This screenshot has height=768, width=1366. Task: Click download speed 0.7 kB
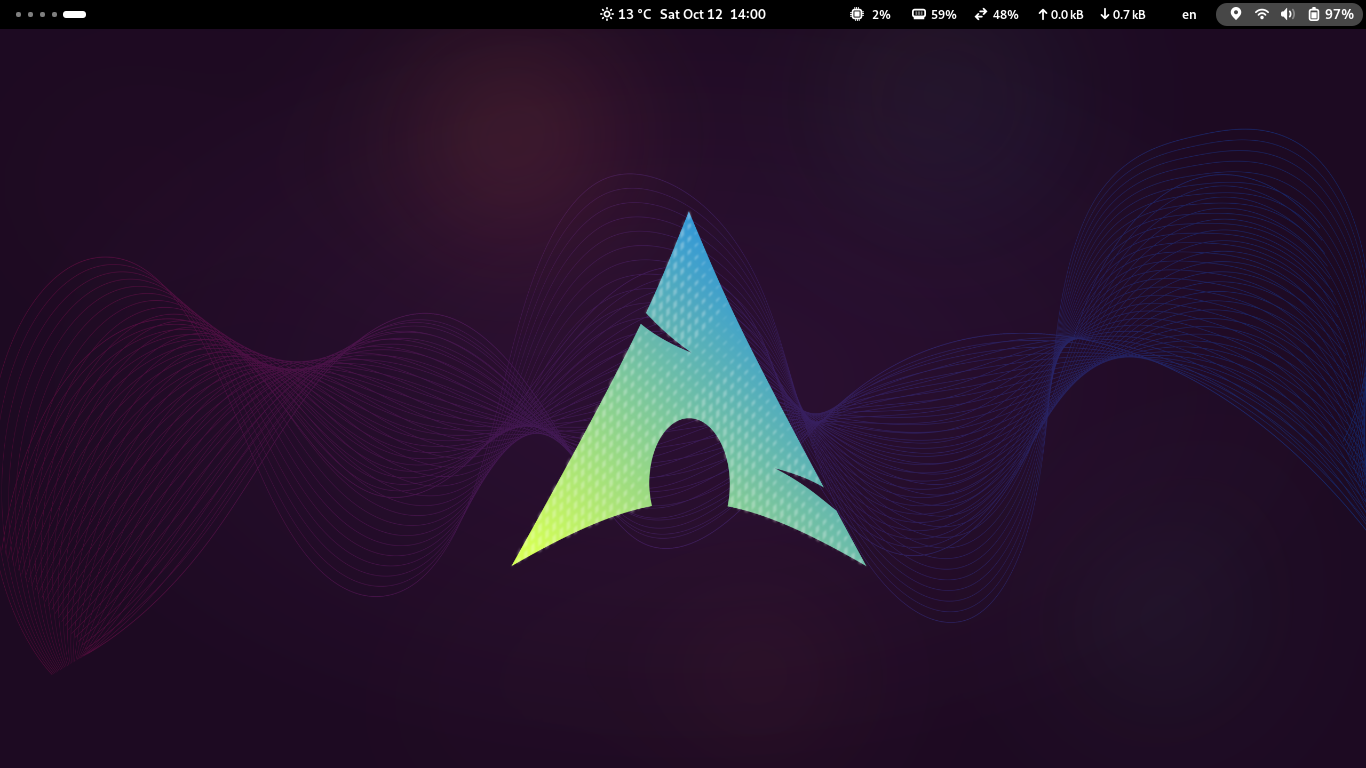pyautogui.click(x=1129, y=14)
